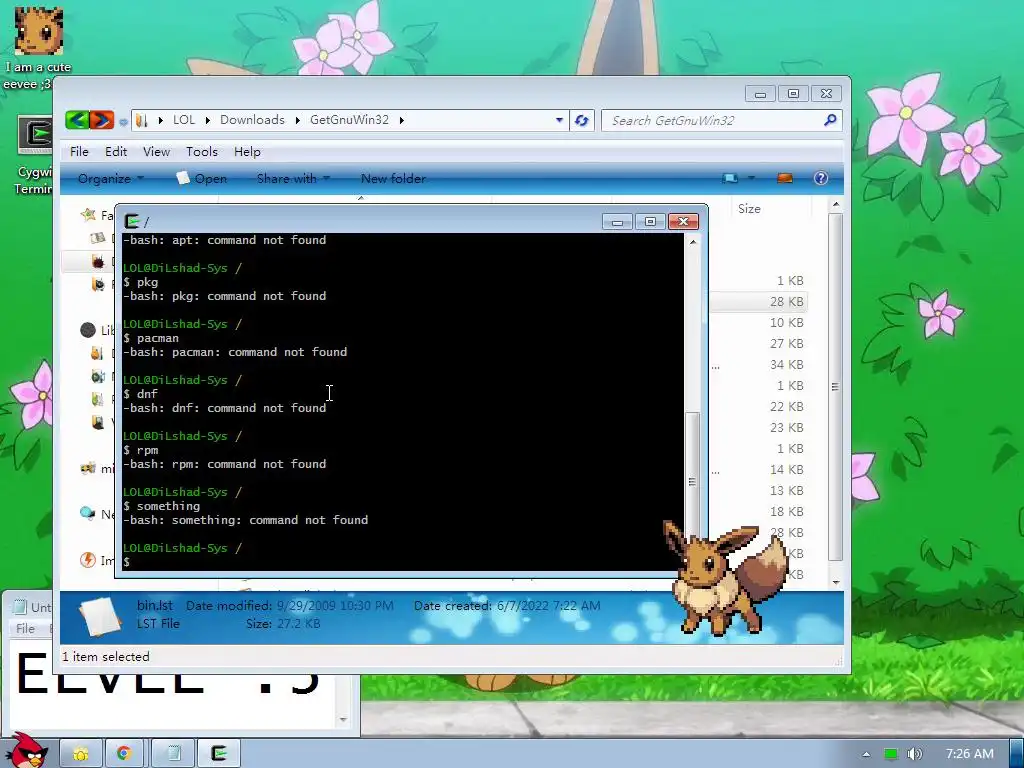Click the 22 KB file size entry
Screen dimensions: 1024x768
pyautogui.click(x=786, y=406)
